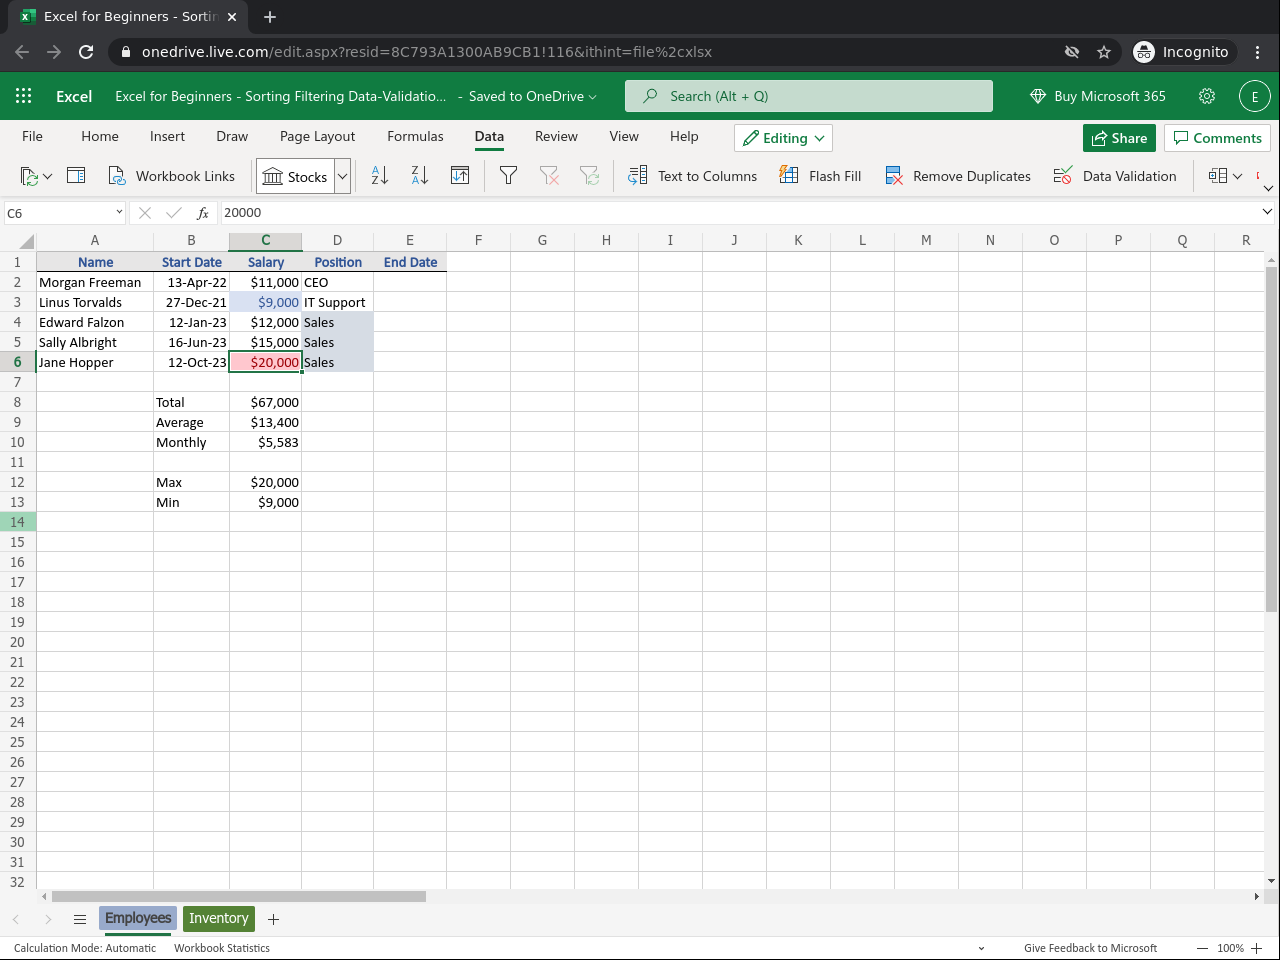Click the Data Validation icon
This screenshot has height=960, width=1280.
pos(1063,176)
